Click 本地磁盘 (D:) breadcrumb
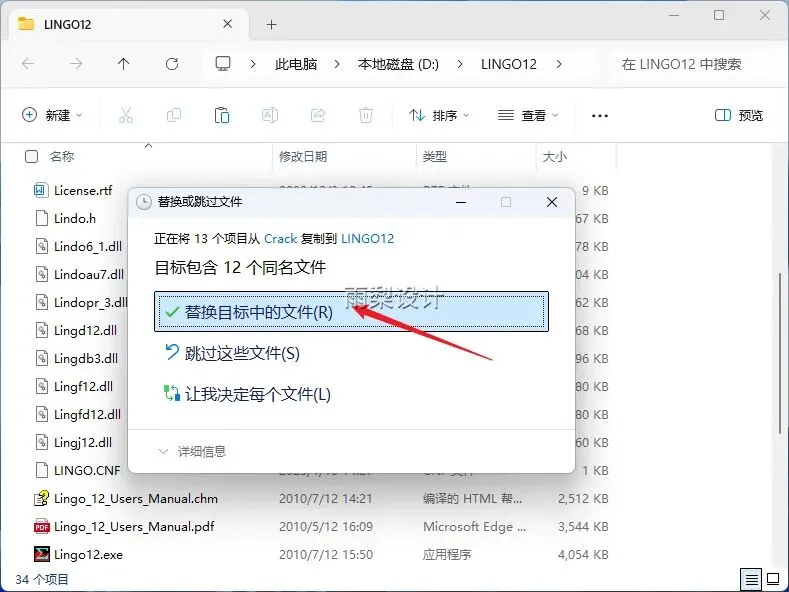789x592 pixels. tap(398, 64)
